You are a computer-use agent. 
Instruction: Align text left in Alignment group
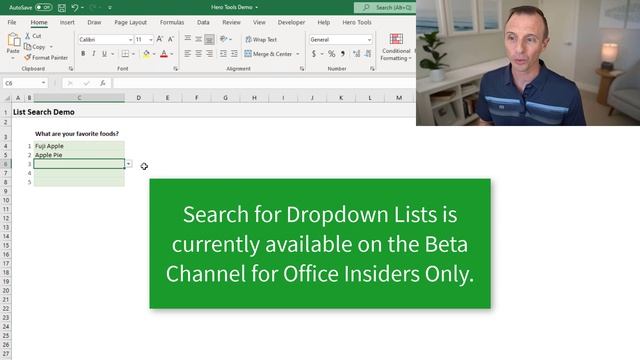tap(187, 53)
